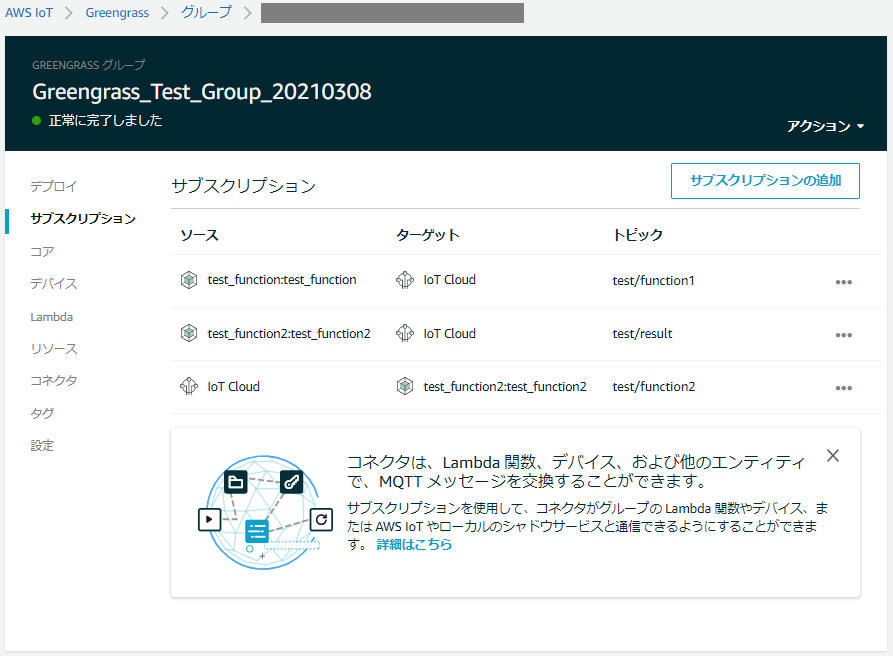
Task: Open the Lambda sidebar section
Action: 52,317
